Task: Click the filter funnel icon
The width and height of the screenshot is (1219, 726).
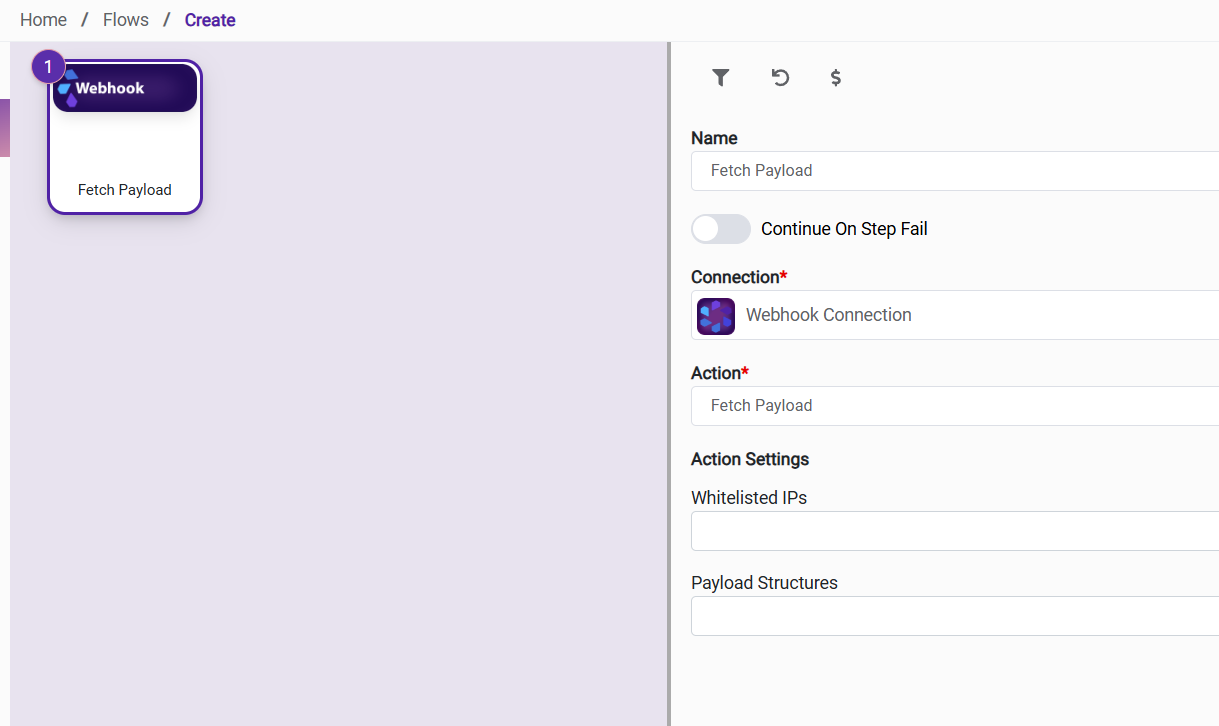Action: (x=720, y=78)
